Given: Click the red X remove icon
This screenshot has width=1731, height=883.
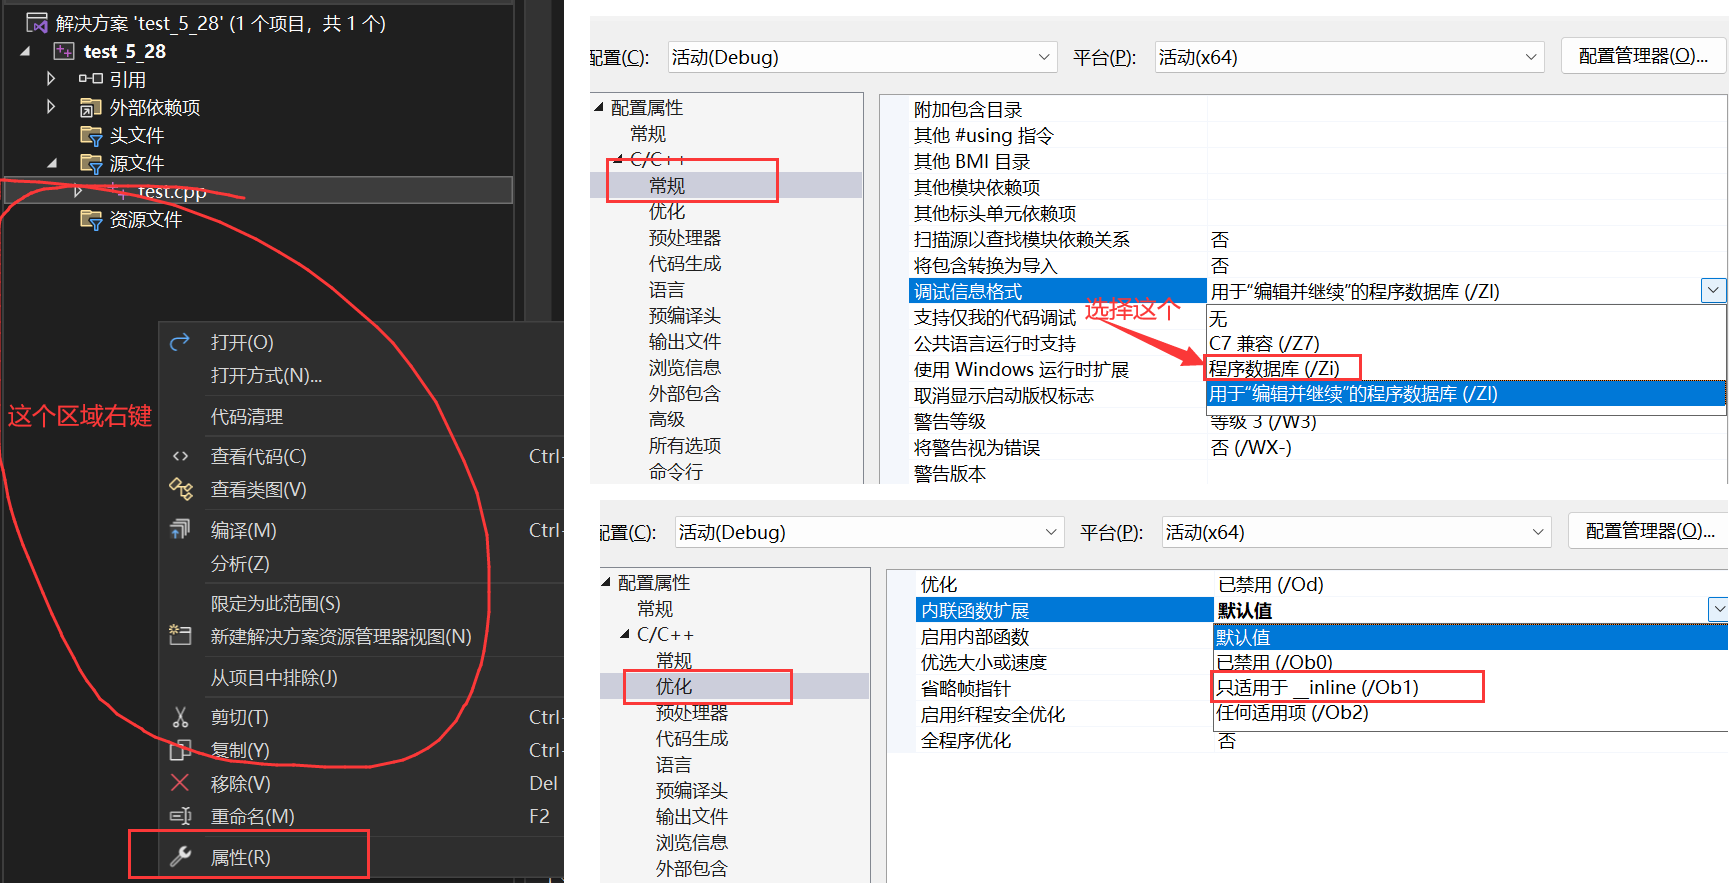Looking at the screenshot, I should pyautogui.click(x=180, y=783).
